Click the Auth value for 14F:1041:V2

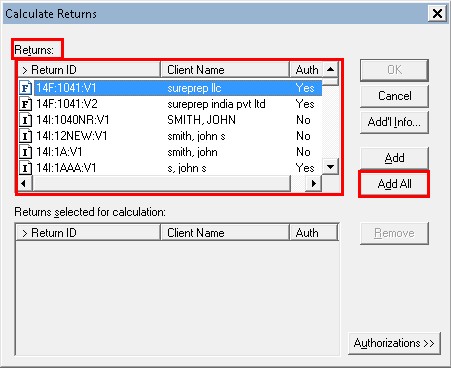[305, 104]
